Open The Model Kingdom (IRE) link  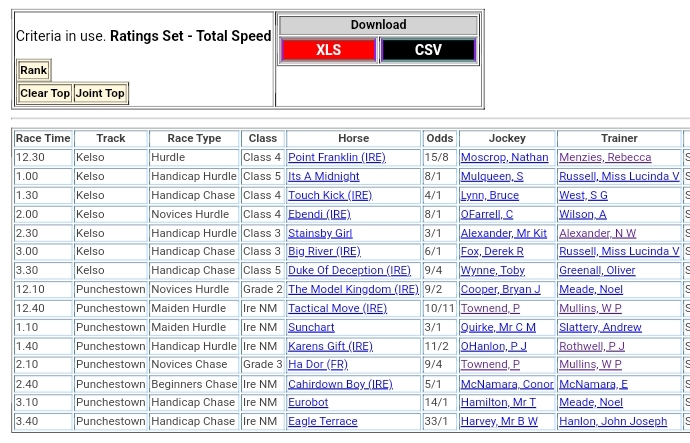coord(353,290)
